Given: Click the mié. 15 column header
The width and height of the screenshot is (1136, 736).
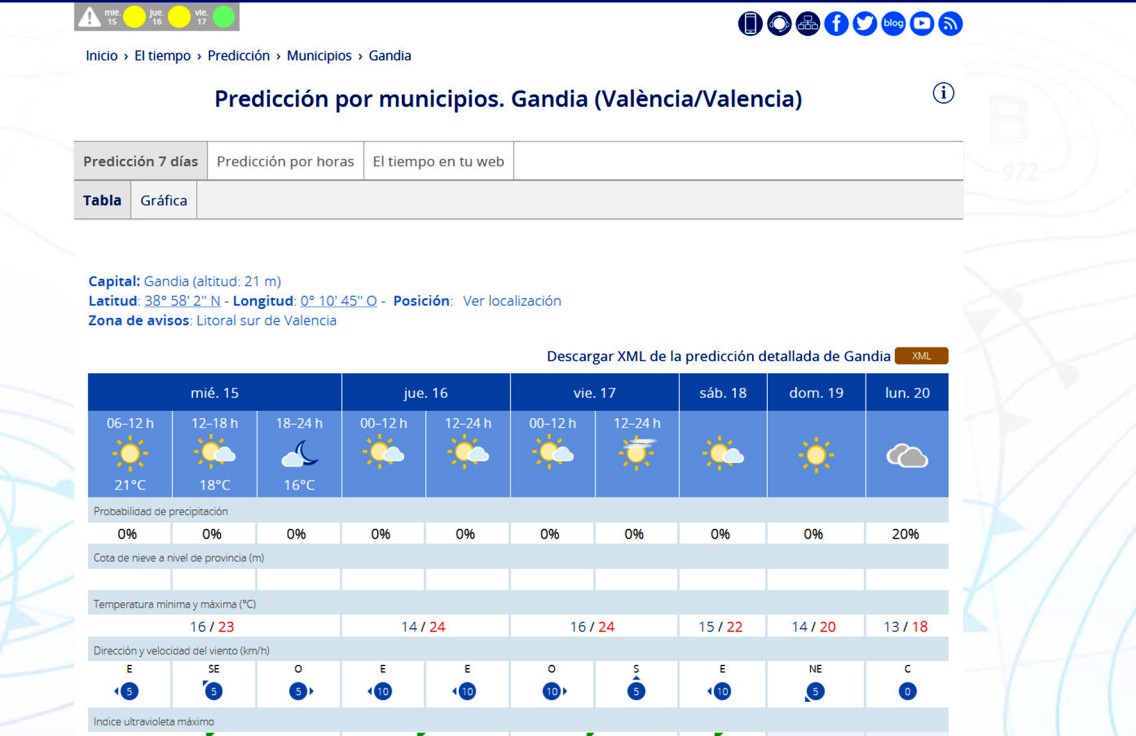Looking at the screenshot, I should (x=214, y=393).
